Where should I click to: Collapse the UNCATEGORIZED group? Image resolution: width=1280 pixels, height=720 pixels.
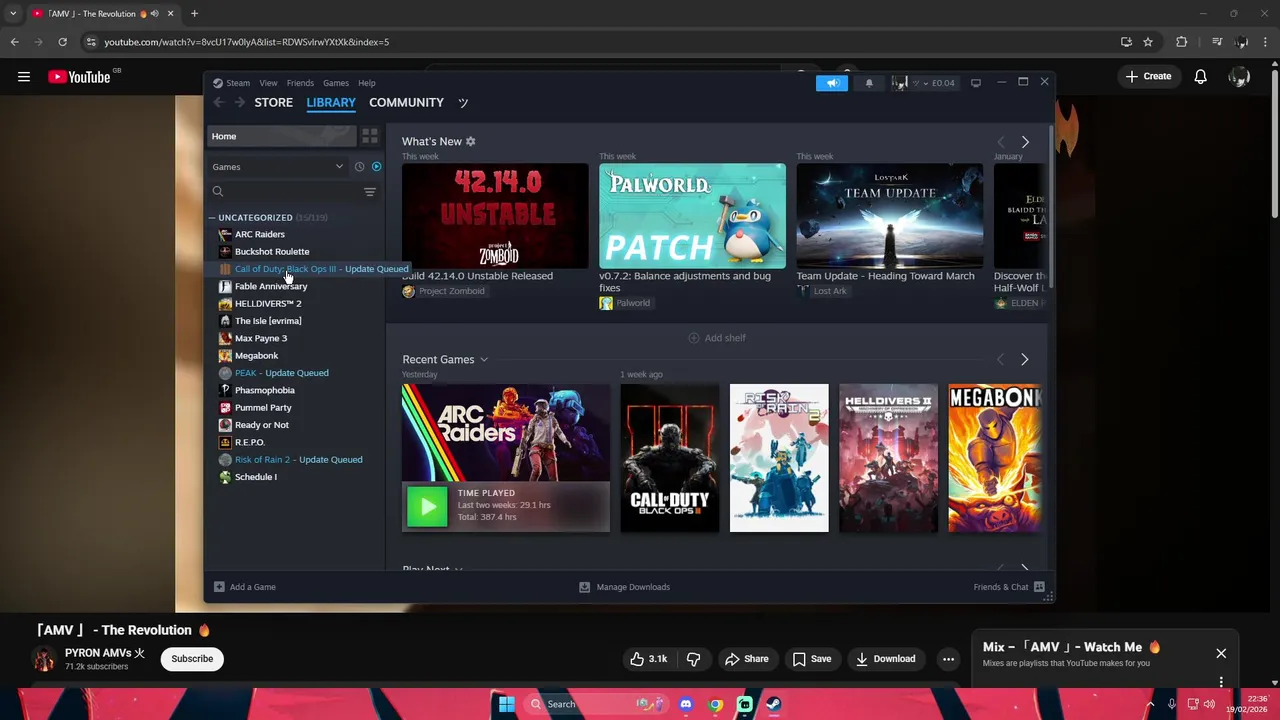[x=212, y=217]
